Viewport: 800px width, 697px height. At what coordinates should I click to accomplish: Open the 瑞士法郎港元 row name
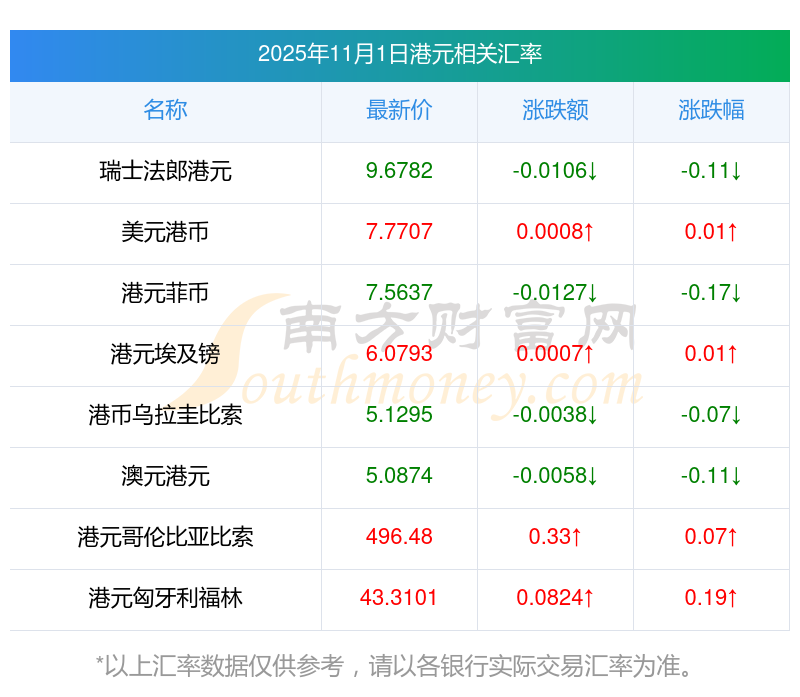[x=165, y=171]
